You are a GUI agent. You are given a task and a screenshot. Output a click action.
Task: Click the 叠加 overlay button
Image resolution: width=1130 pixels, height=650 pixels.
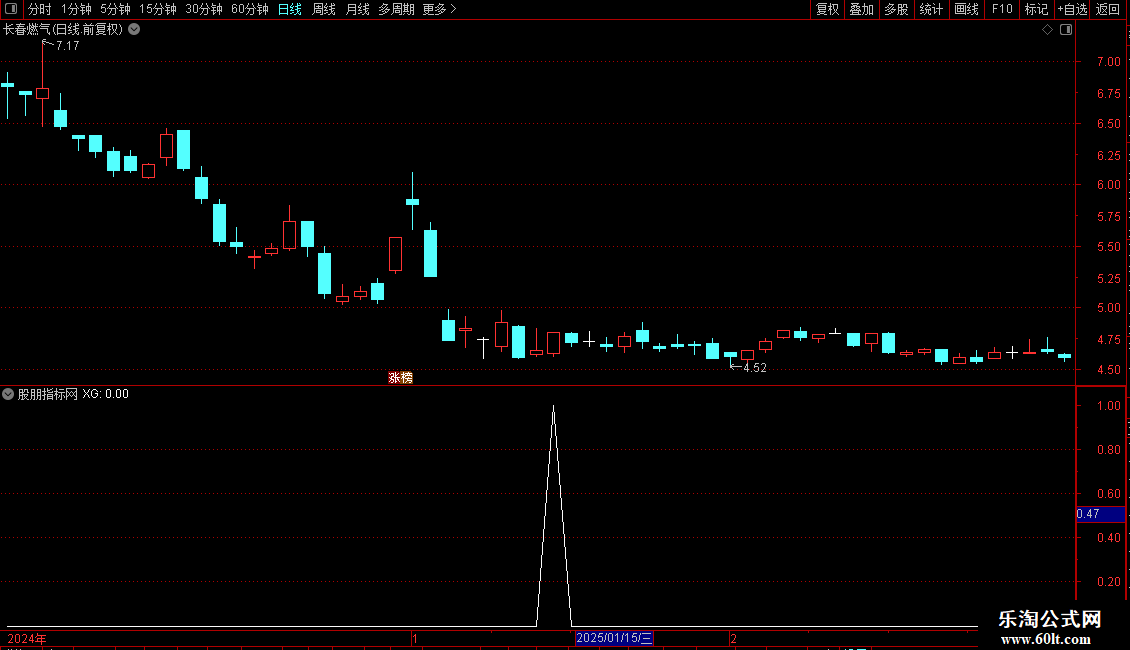coord(861,9)
